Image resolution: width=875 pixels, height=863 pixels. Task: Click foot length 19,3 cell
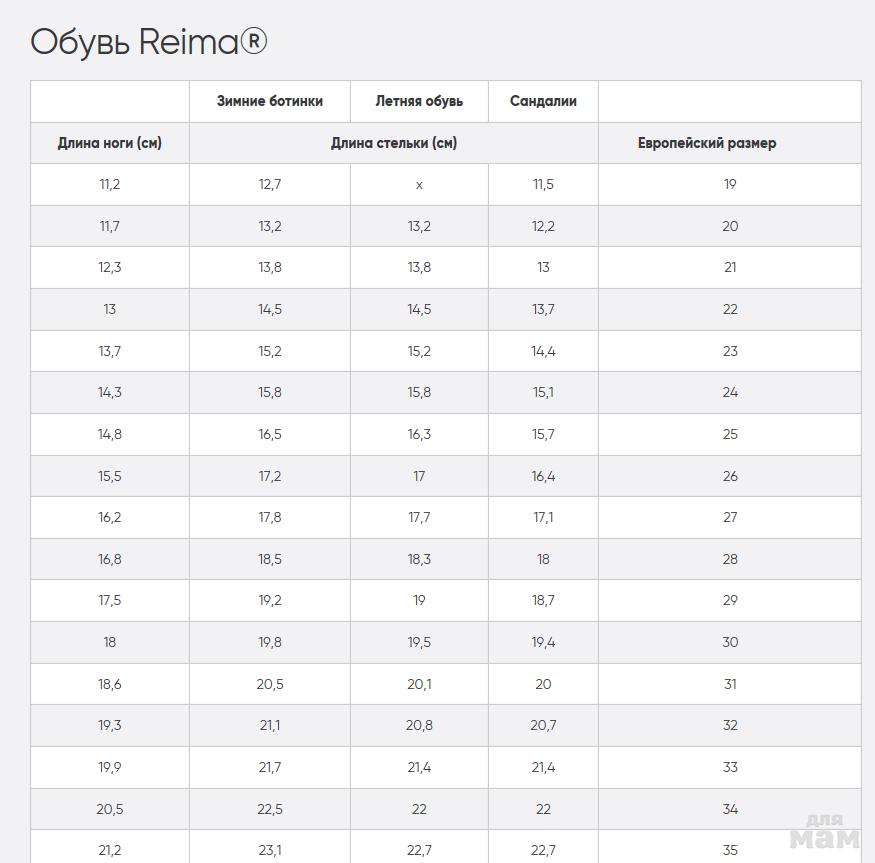[109, 725]
